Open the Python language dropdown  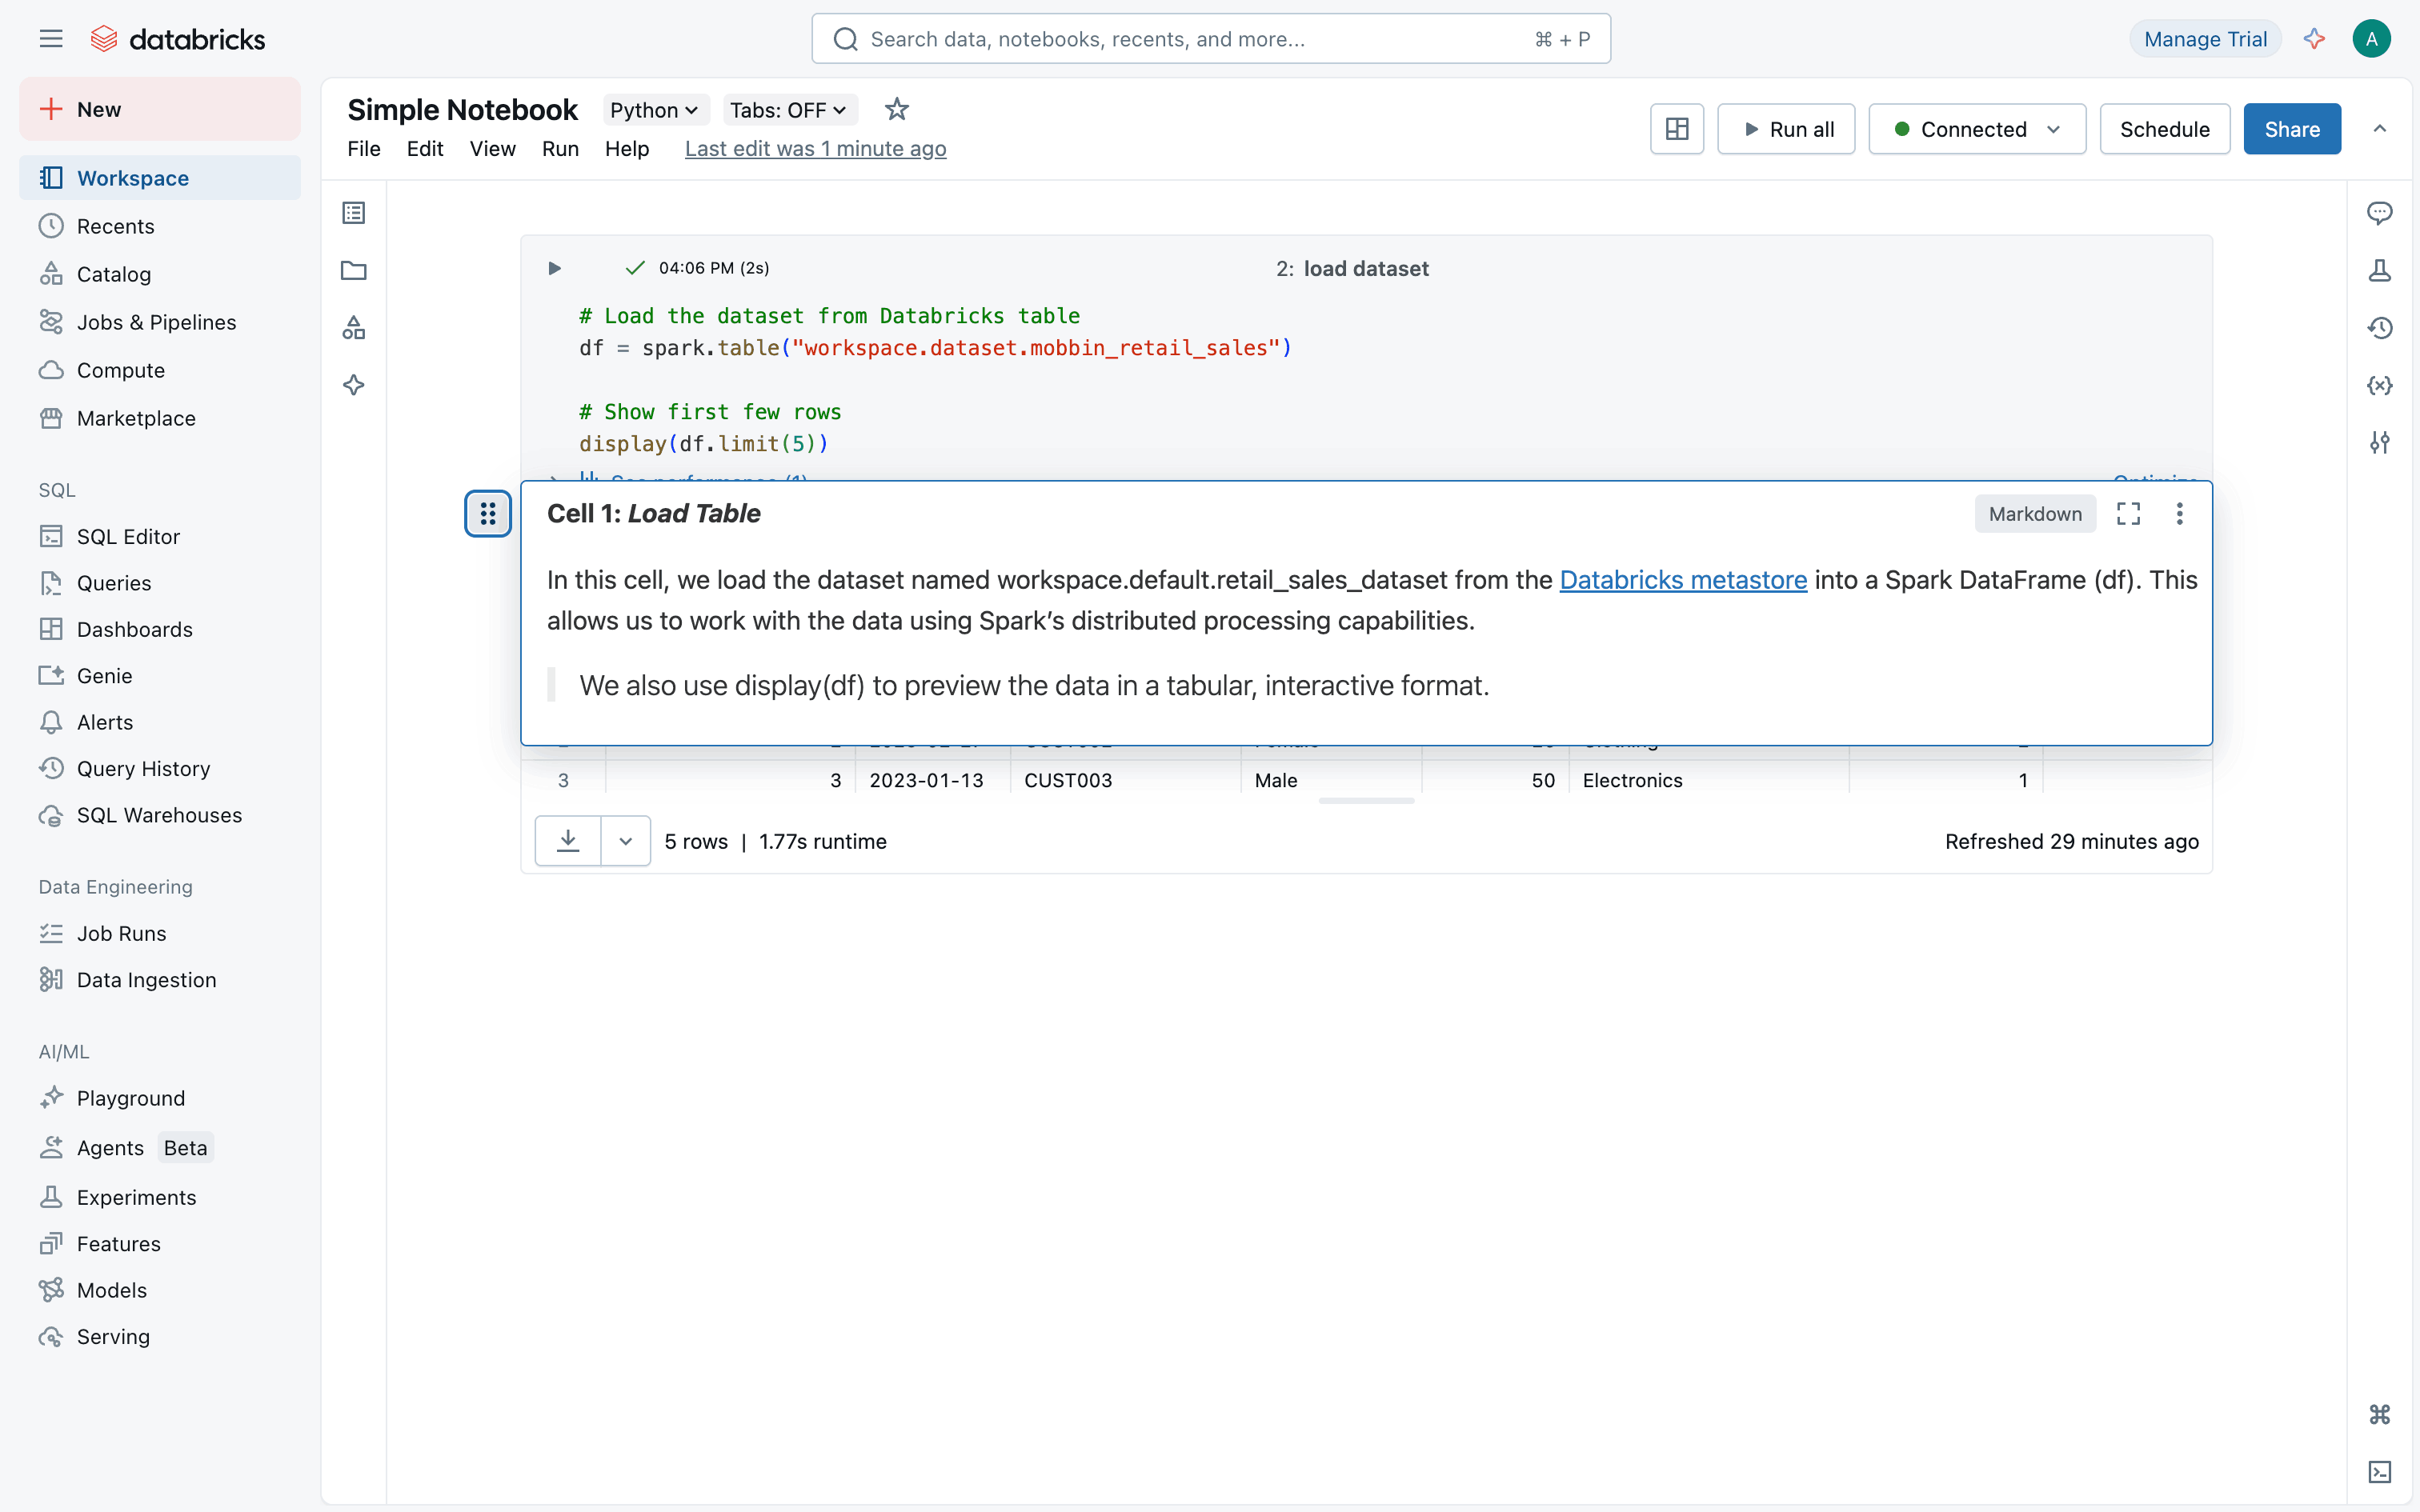tap(654, 110)
